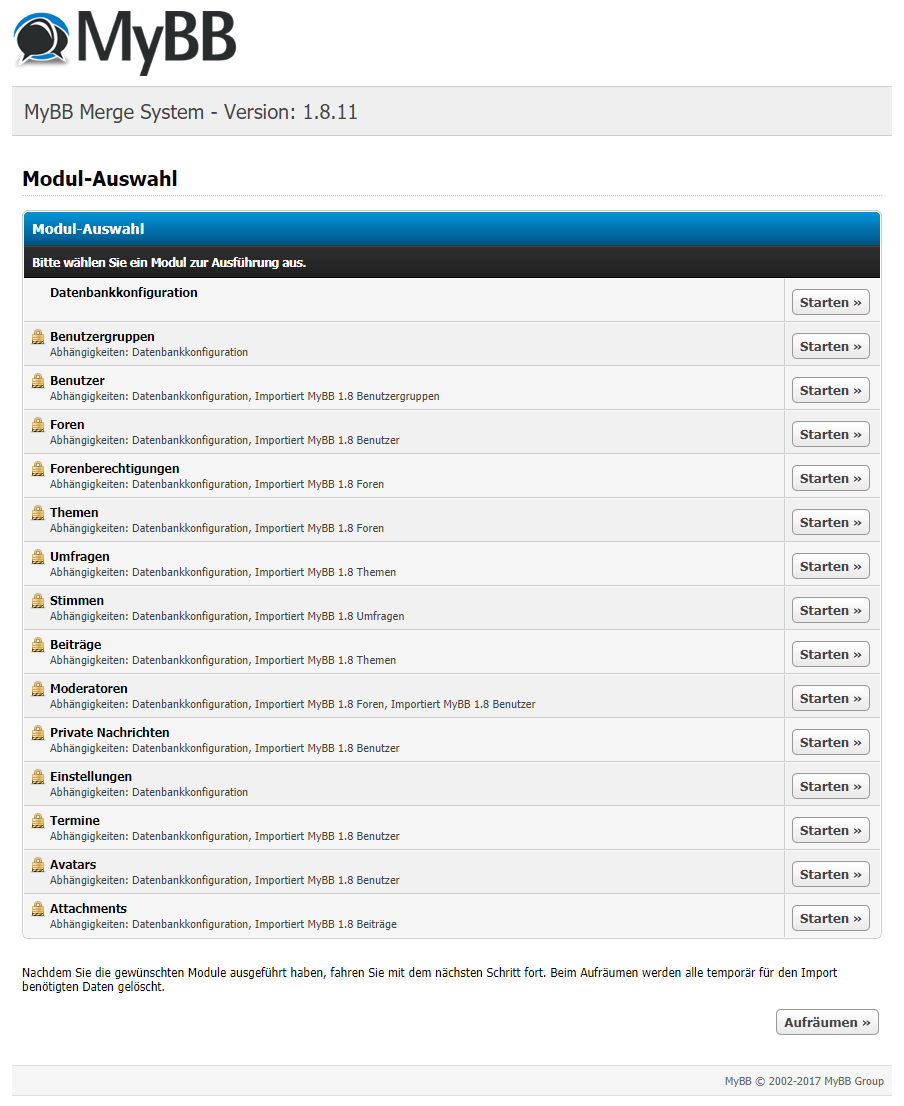Click the lock icon beside Umfragen

tap(38, 557)
